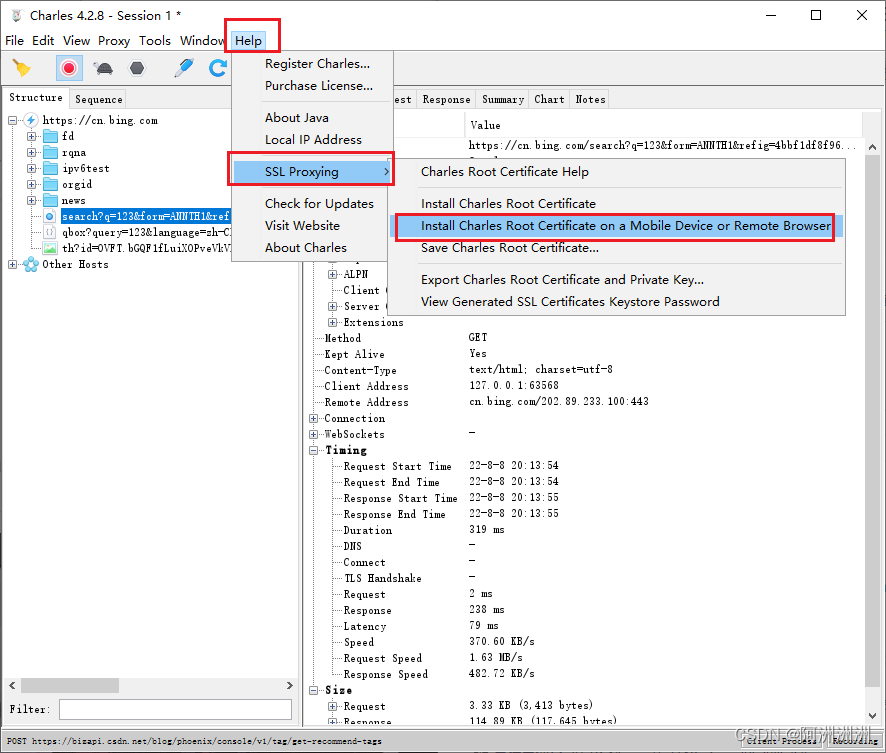886x753 pixels.
Task: Open the Edit menu
Action: tap(43, 41)
